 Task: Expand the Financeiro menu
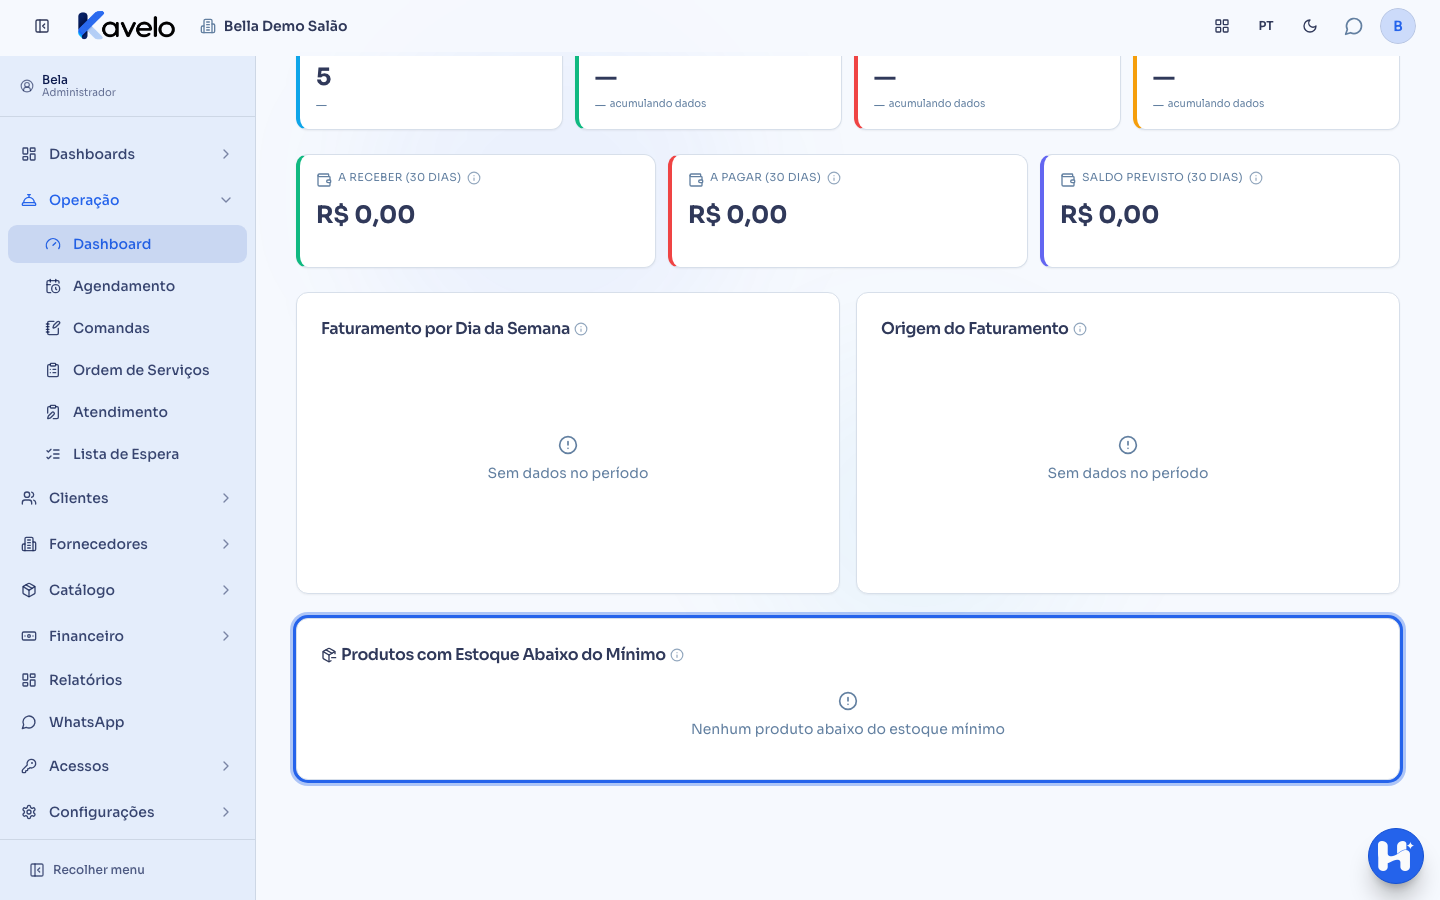pyautogui.click(x=127, y=636)
